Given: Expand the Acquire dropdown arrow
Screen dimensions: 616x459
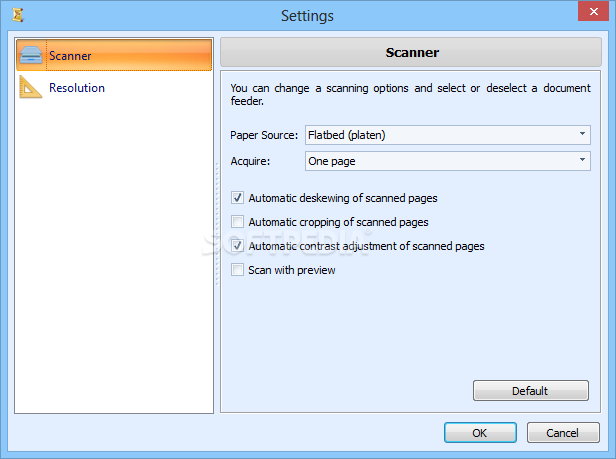Looking at the screenshot, I should [x=582, y=160].
